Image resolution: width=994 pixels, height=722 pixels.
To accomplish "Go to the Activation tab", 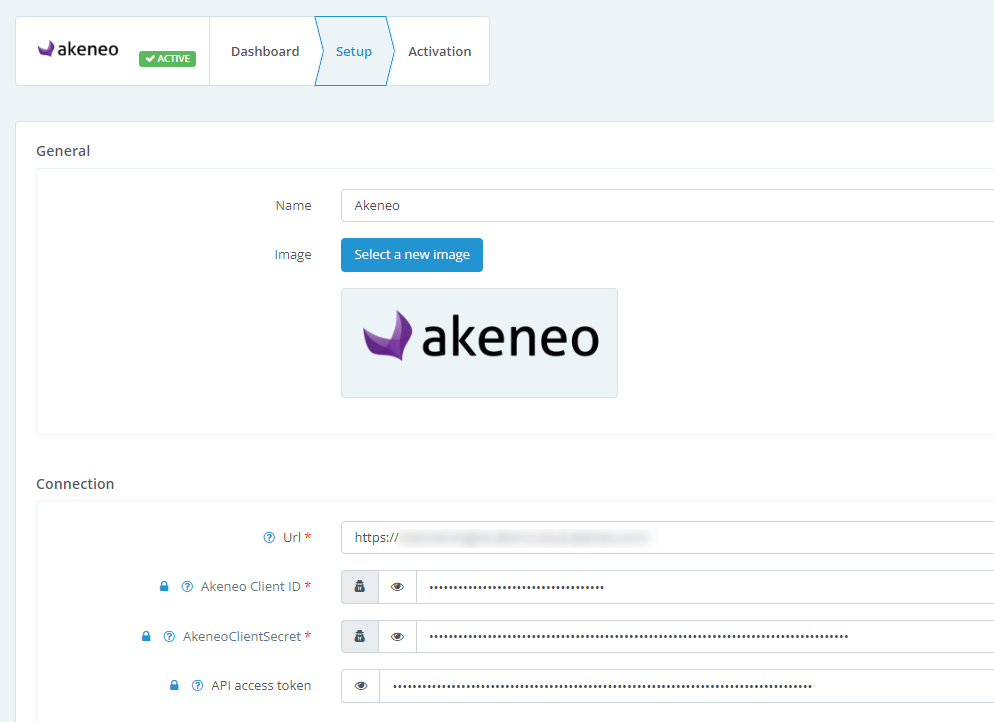I will coord(439,51).
